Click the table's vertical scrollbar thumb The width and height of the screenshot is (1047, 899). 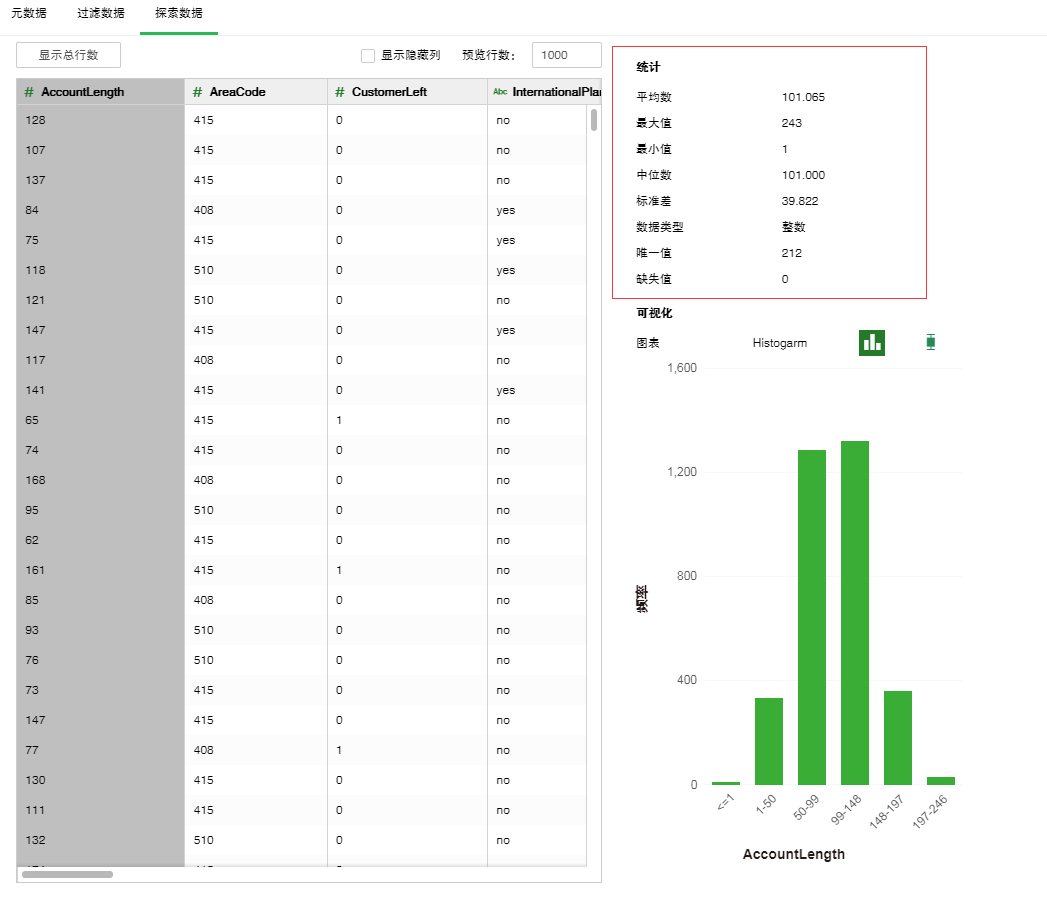[x=594, y=121]
